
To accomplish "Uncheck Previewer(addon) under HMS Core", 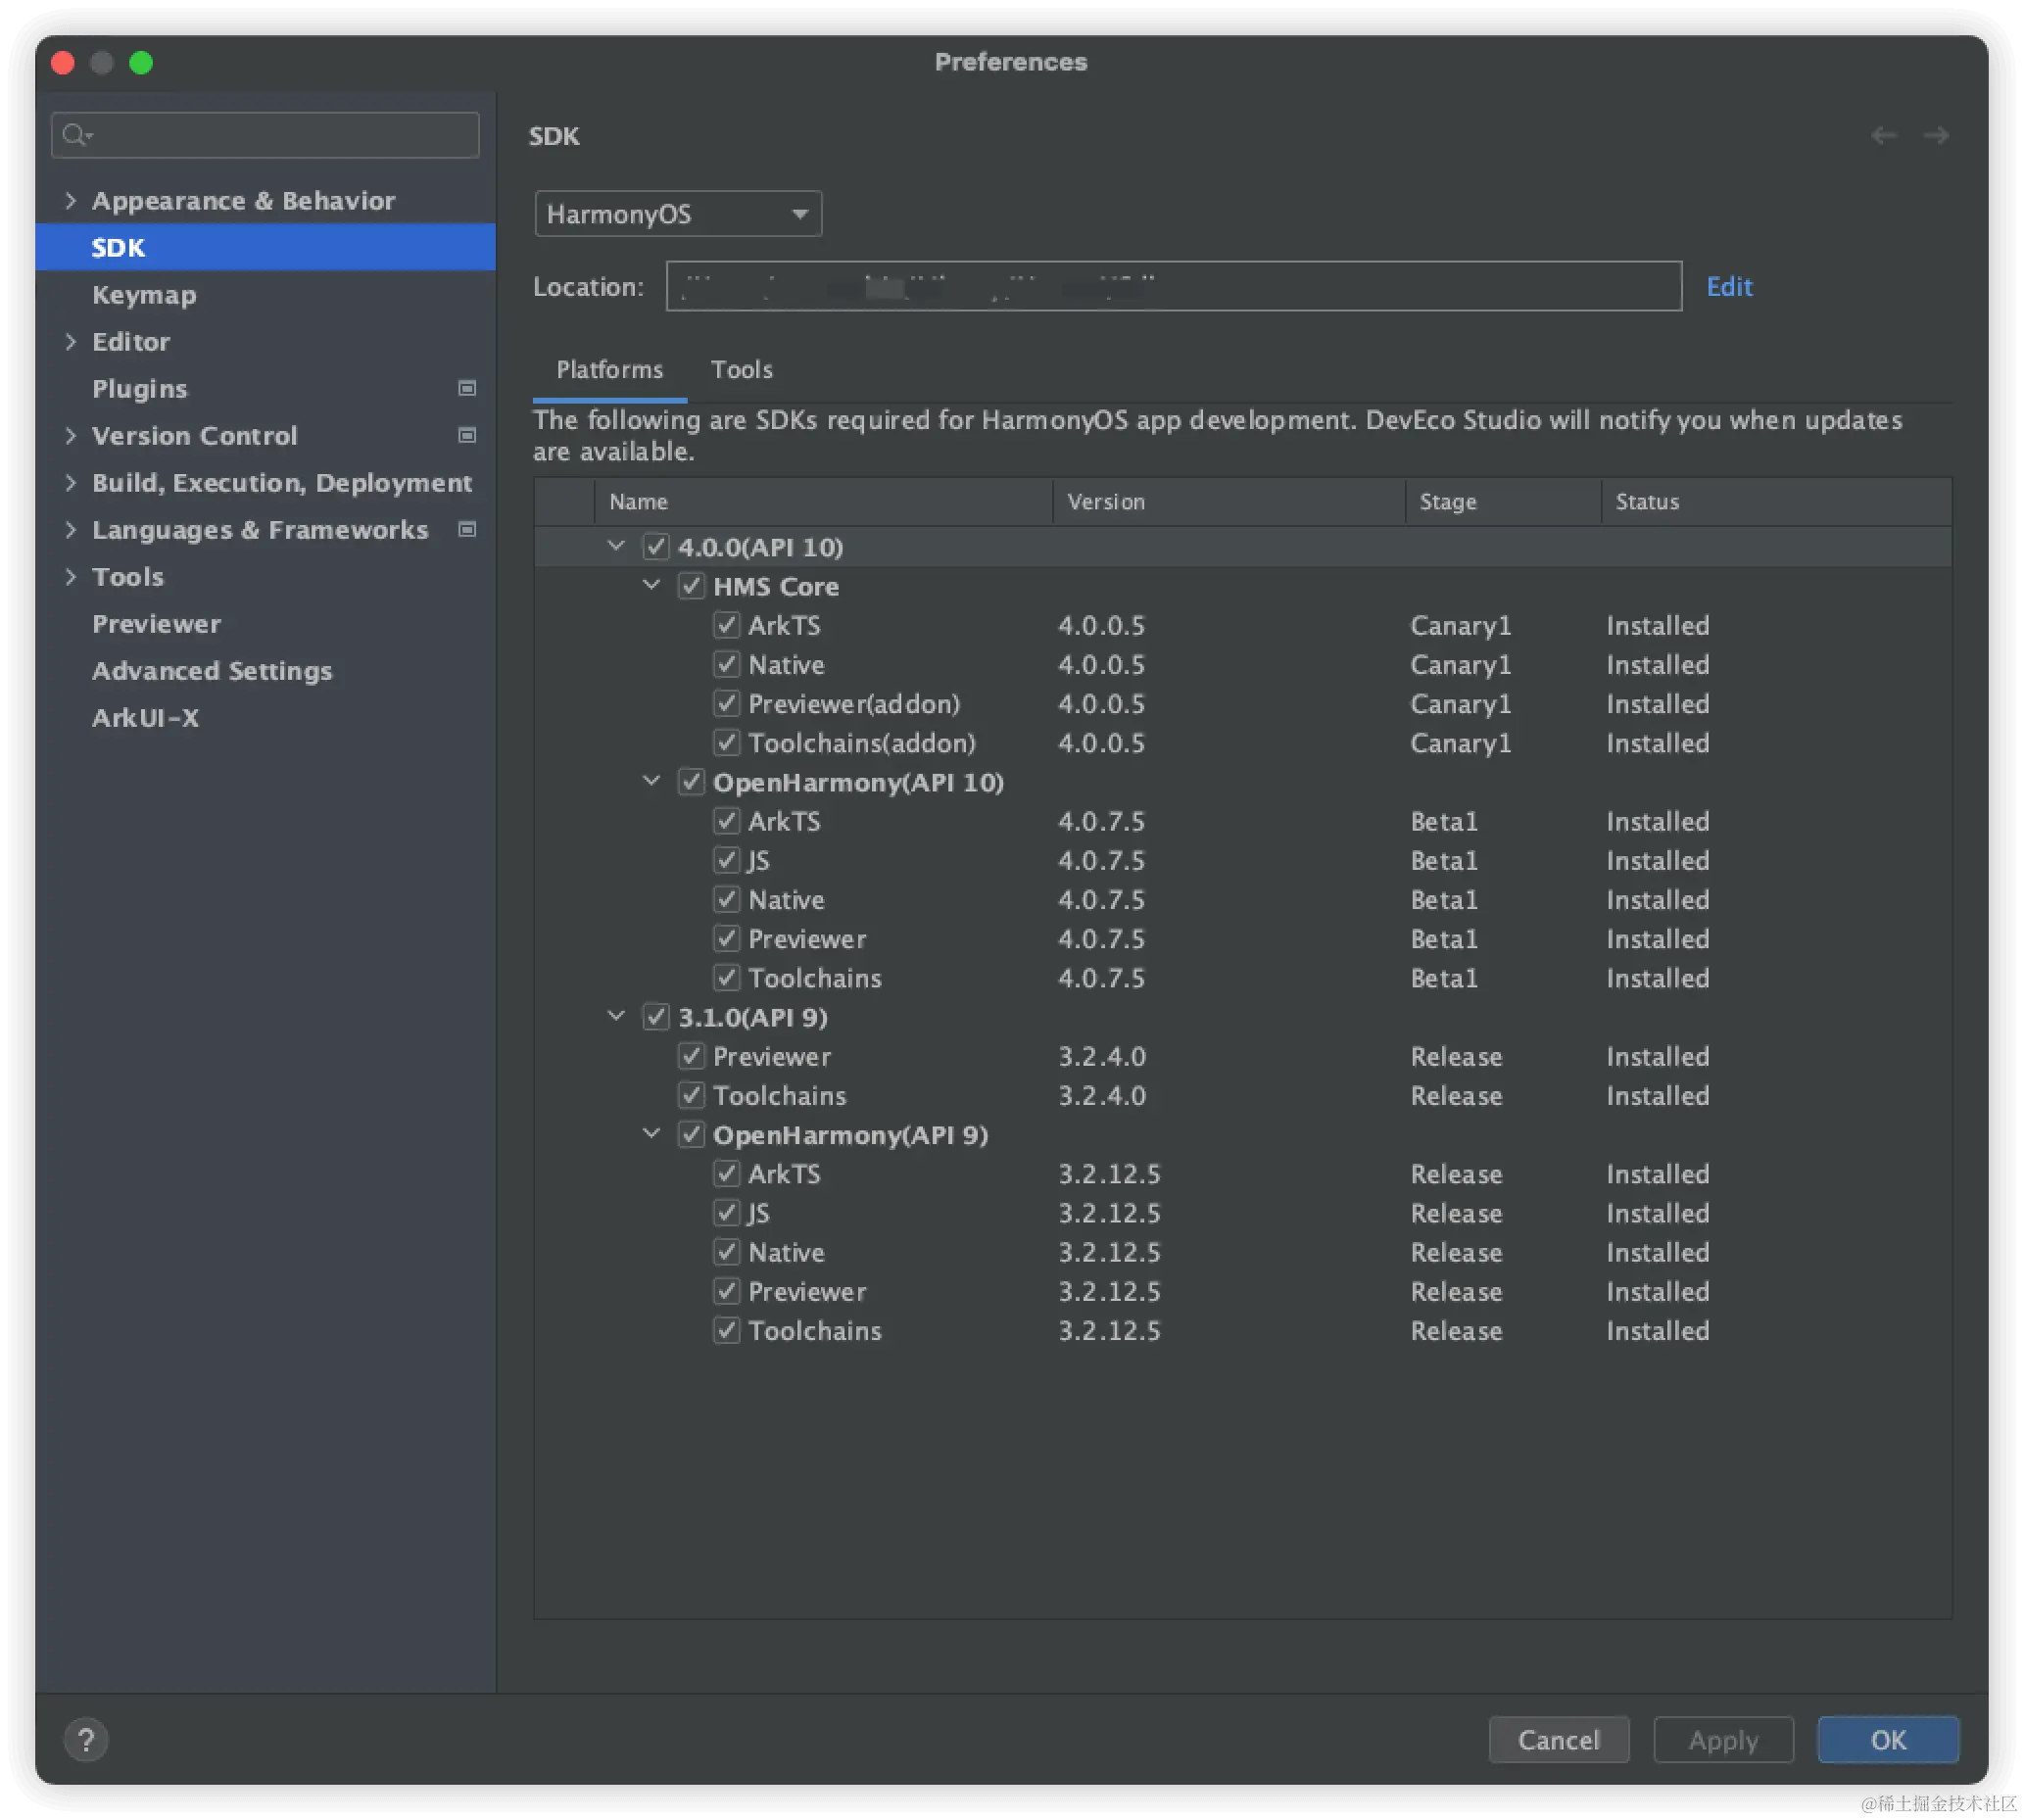I will tap(727, 704).
